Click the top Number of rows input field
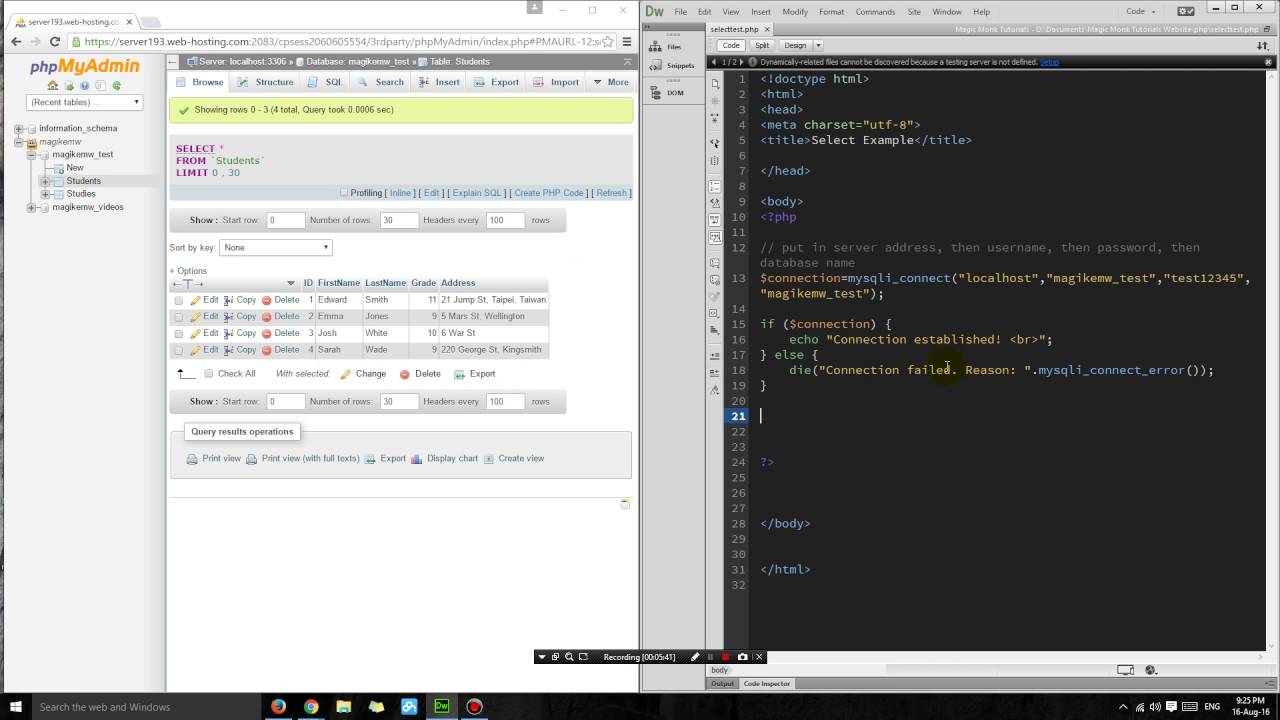Image resolution: width=1280 pixels, height=720 pixels. click(399, 220)
